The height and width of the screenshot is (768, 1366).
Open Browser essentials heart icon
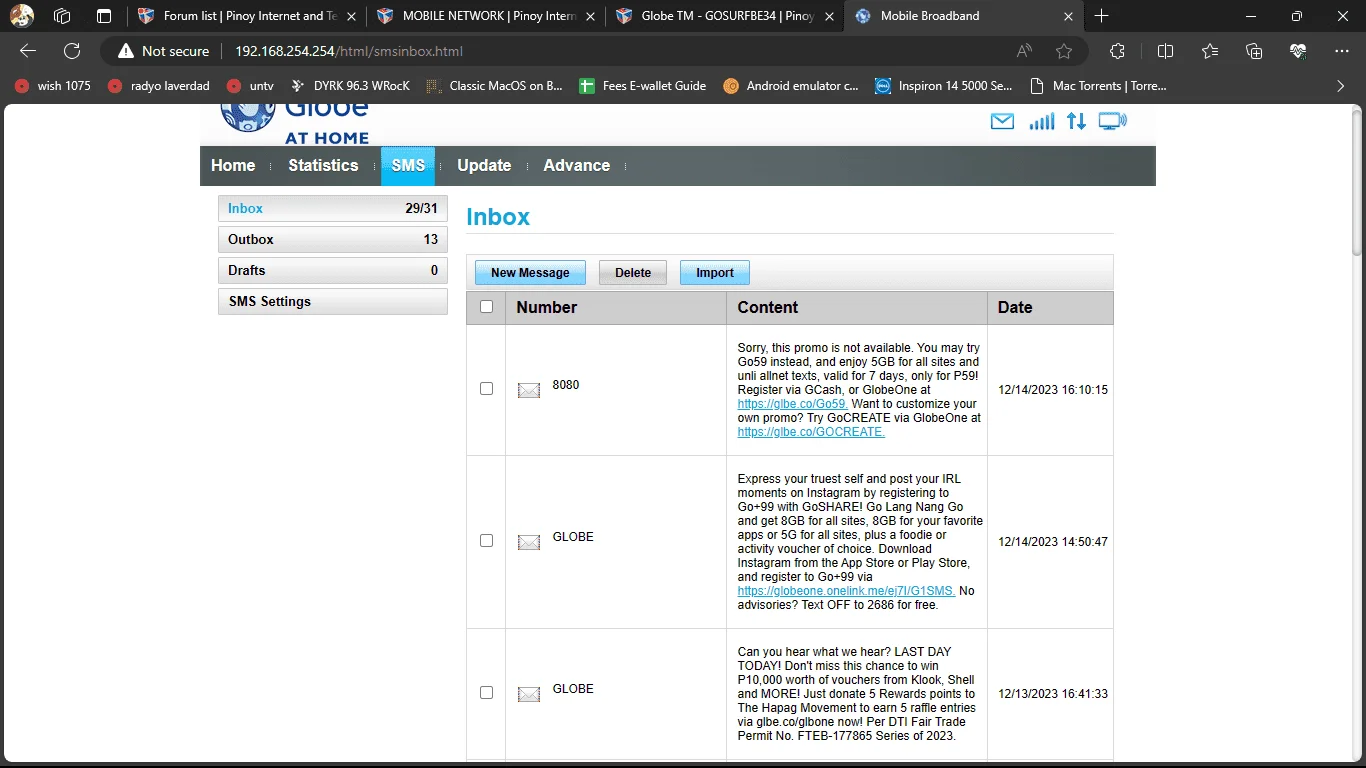click(1298, 51)
